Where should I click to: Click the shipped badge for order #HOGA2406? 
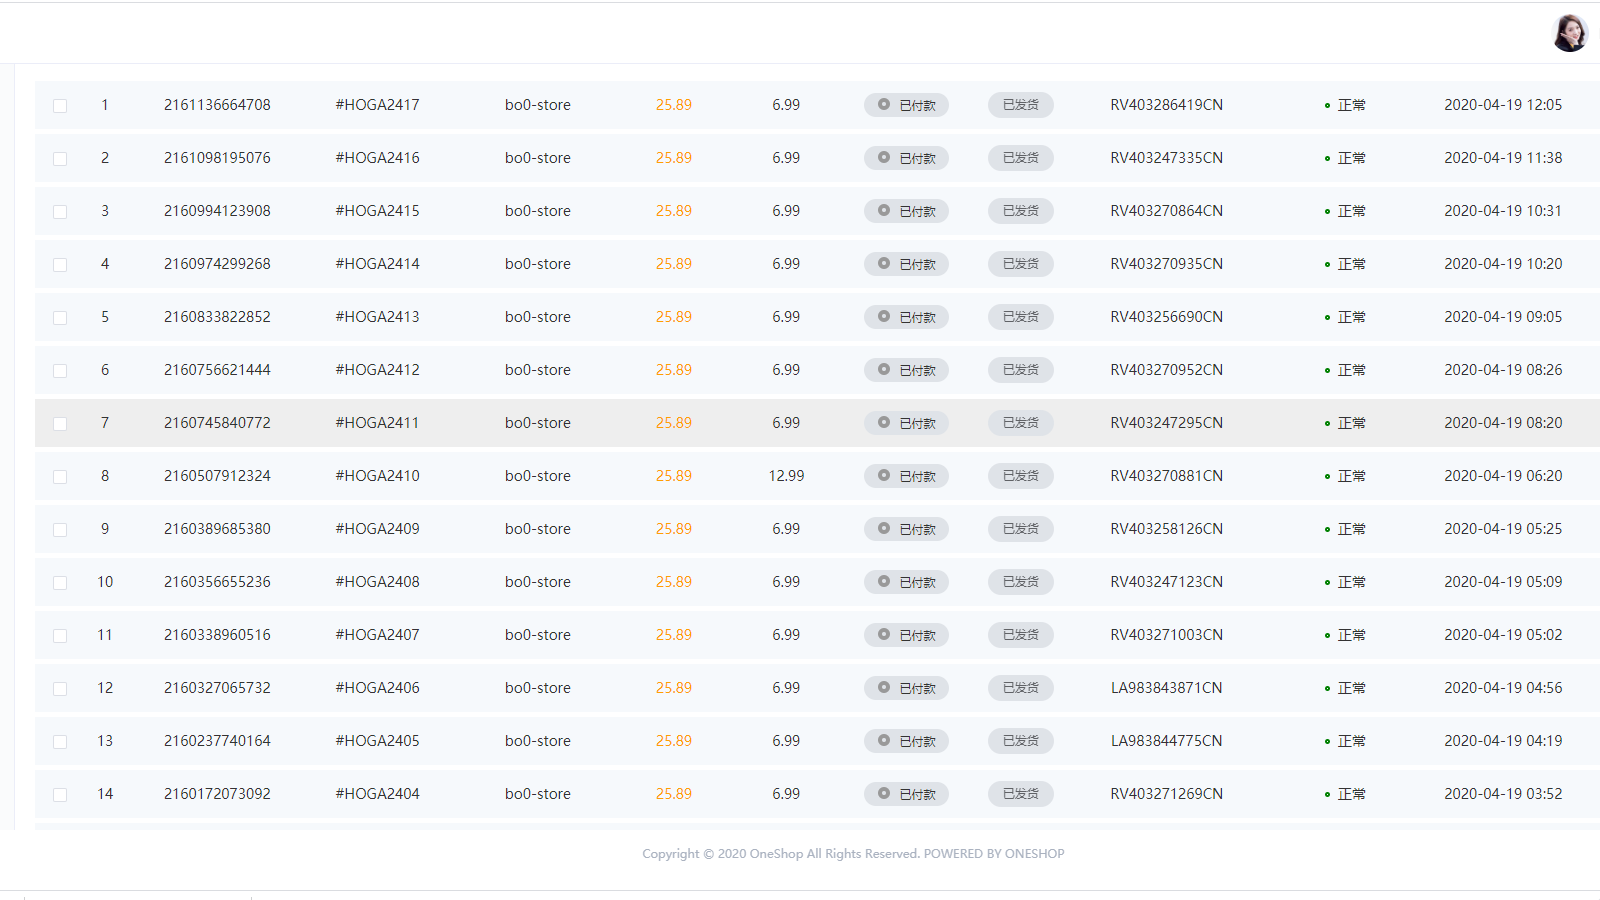click(x=1020, y=688)
